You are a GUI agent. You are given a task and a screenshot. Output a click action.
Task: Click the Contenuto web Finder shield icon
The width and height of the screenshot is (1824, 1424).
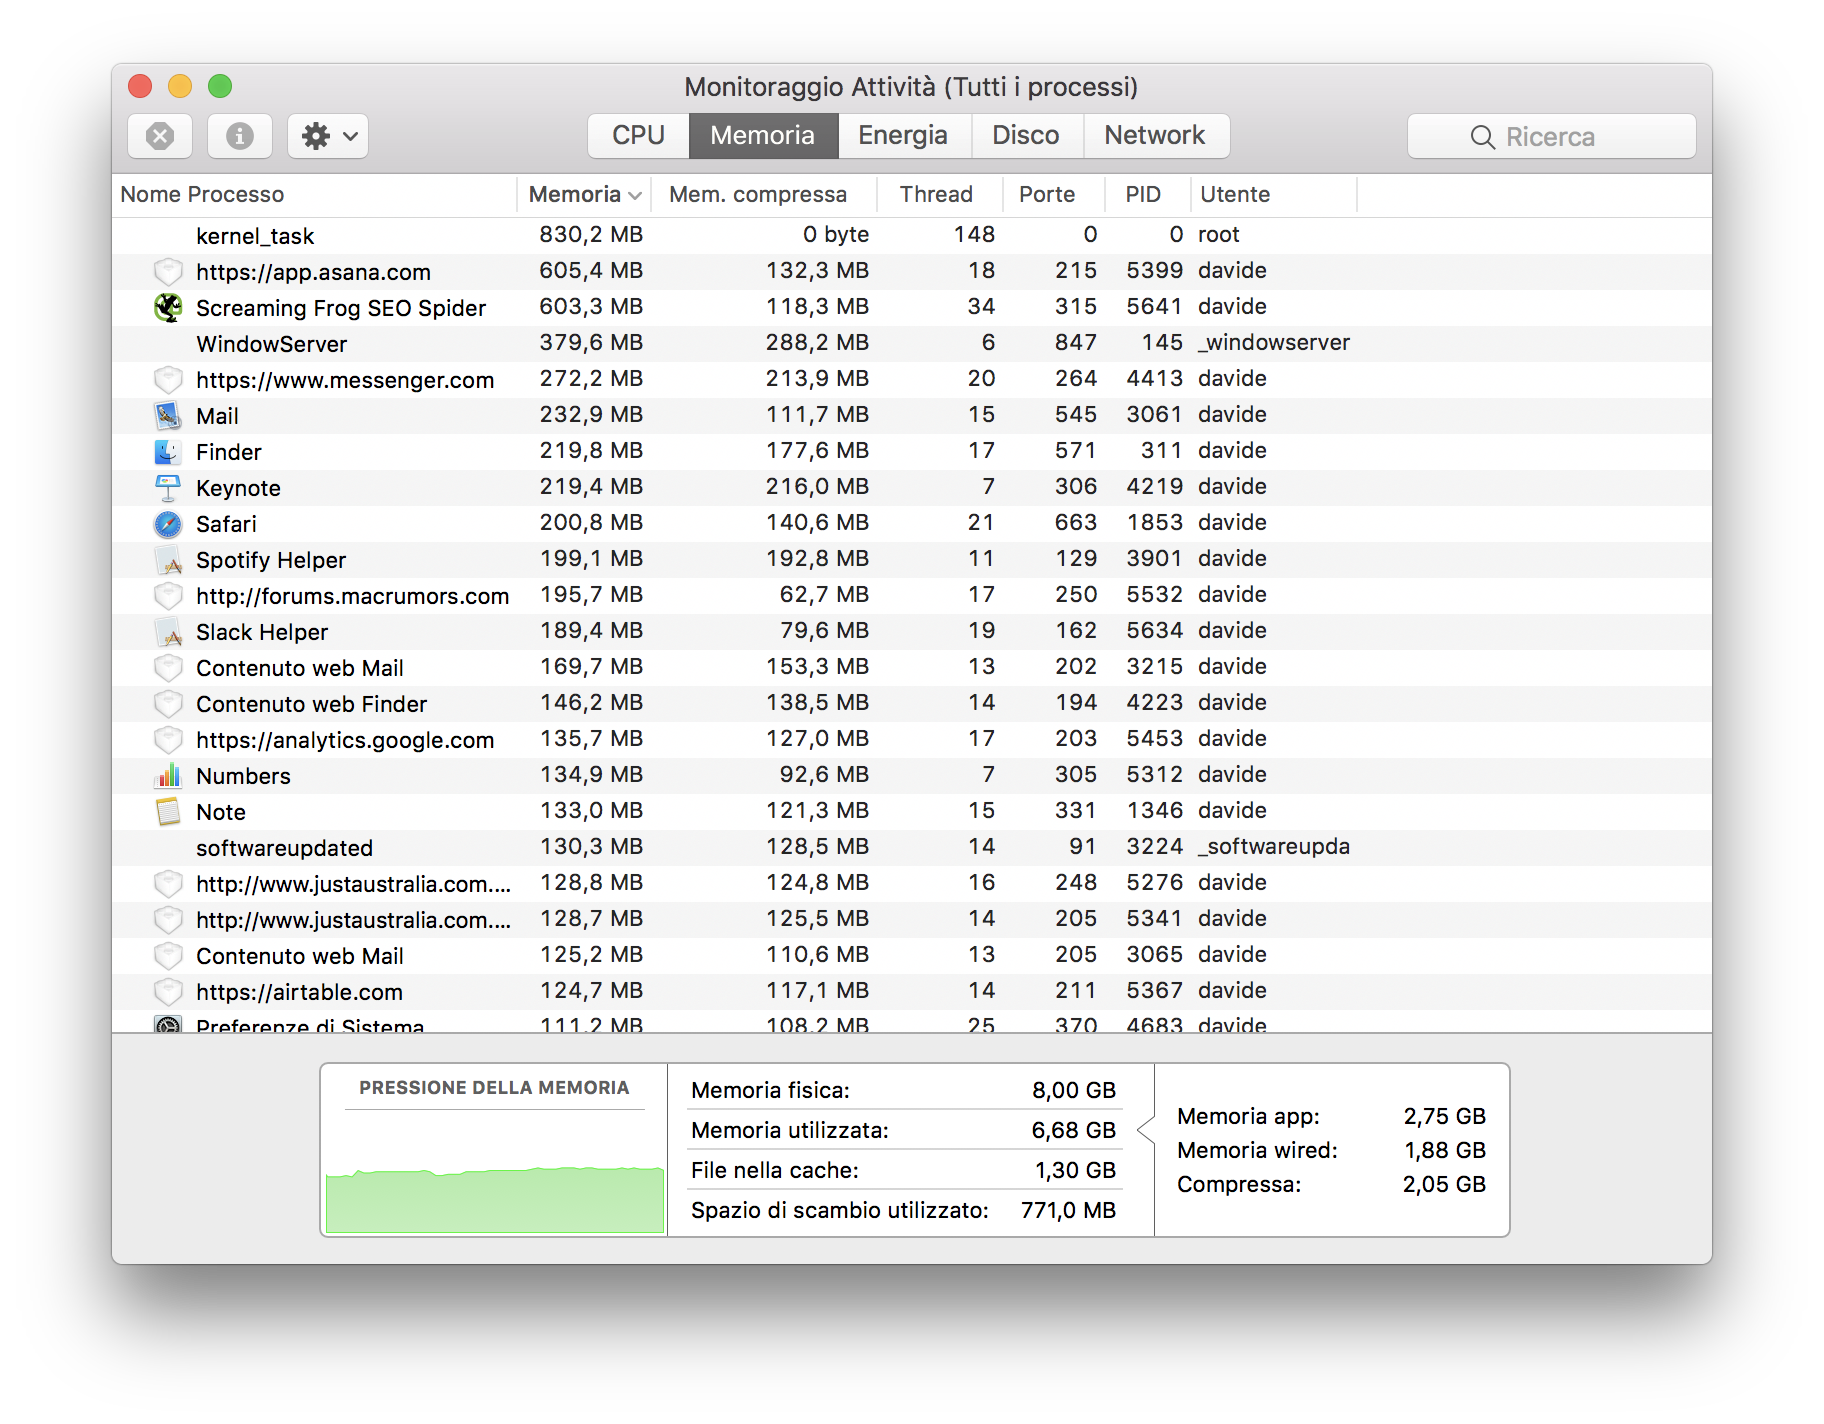[168, 703]
